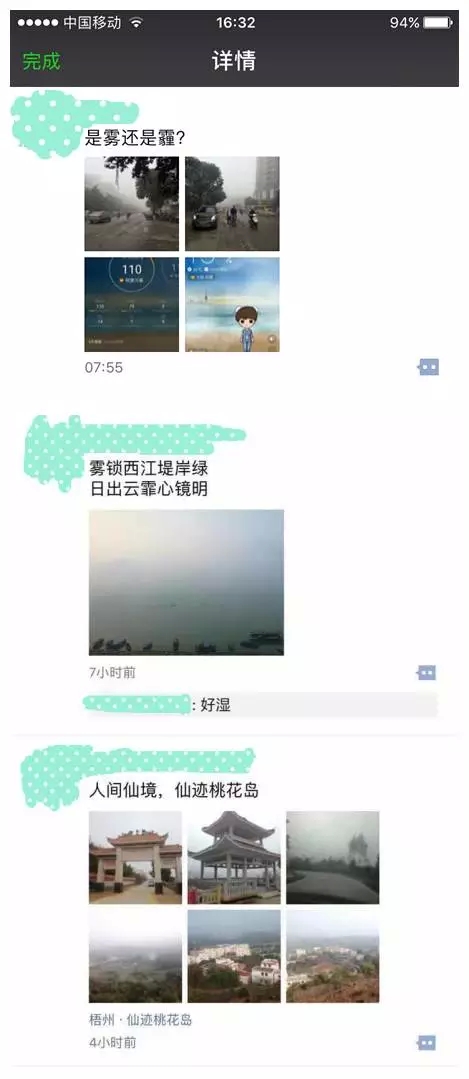Screen dimensions: 469x1079
Task: Tap the green 完成 button
Action: pyautogui.click(x=41, y=61)
